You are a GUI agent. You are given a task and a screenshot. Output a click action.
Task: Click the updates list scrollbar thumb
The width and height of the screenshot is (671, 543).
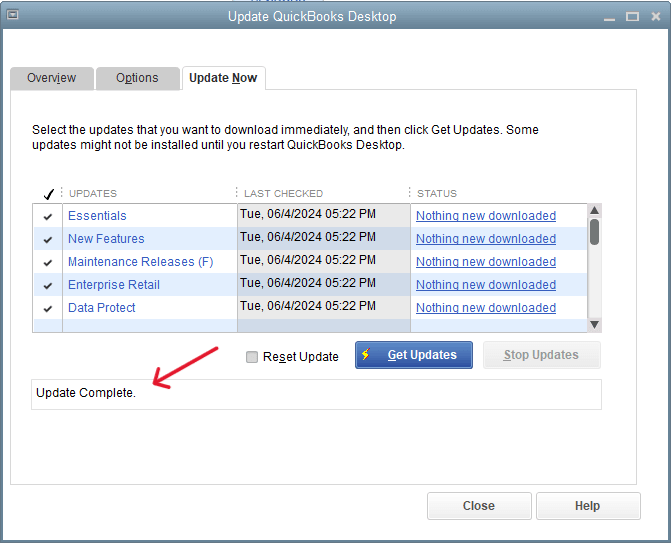pos(594,232)
